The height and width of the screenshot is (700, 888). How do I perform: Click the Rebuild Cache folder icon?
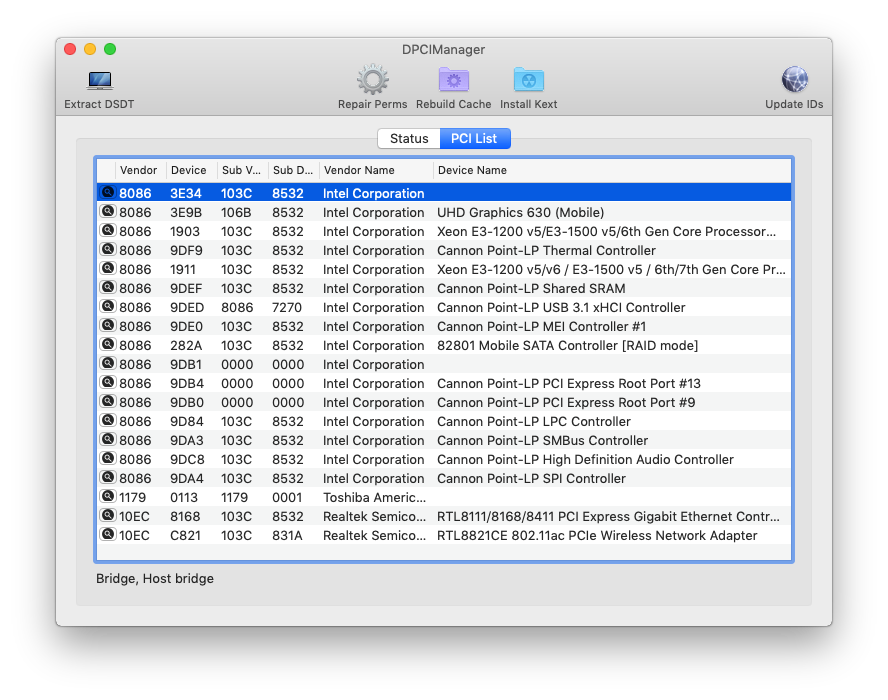tap(453, 80)
